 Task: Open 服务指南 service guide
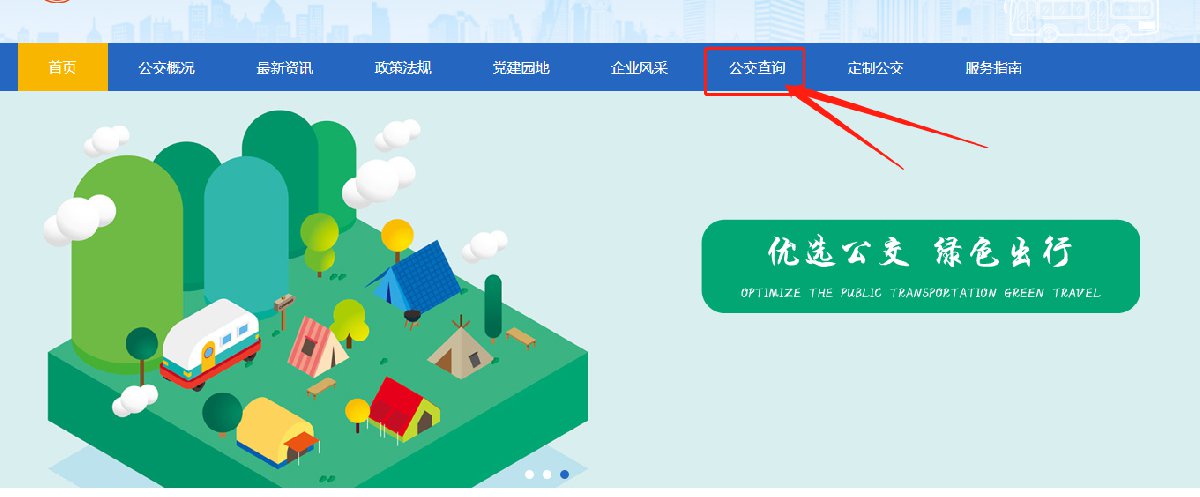tap(993, 68)
